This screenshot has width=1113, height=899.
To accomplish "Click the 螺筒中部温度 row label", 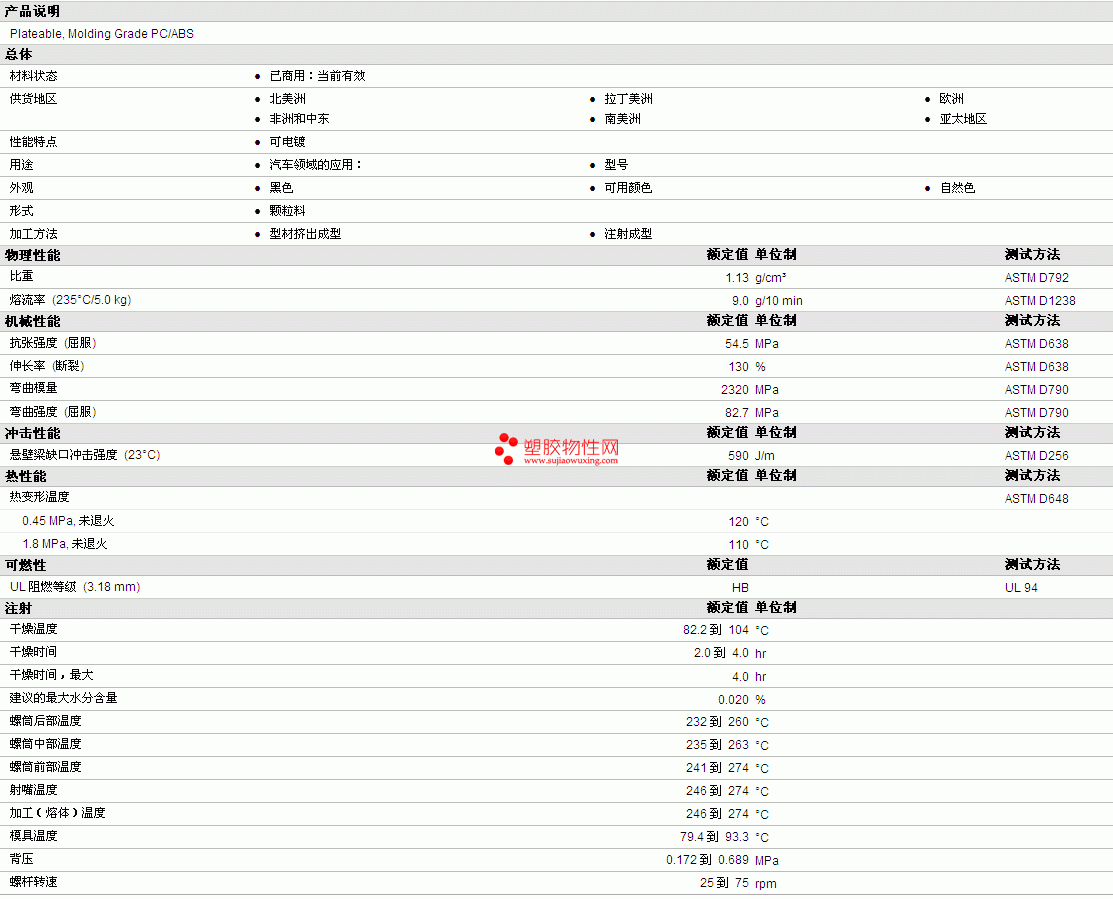I will tap(45, 744).
